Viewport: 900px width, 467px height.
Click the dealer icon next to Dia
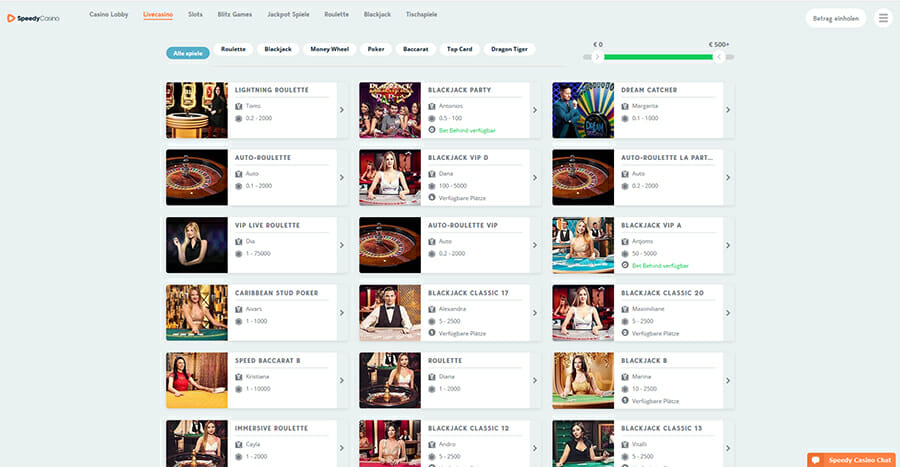[x=239, y=242]
